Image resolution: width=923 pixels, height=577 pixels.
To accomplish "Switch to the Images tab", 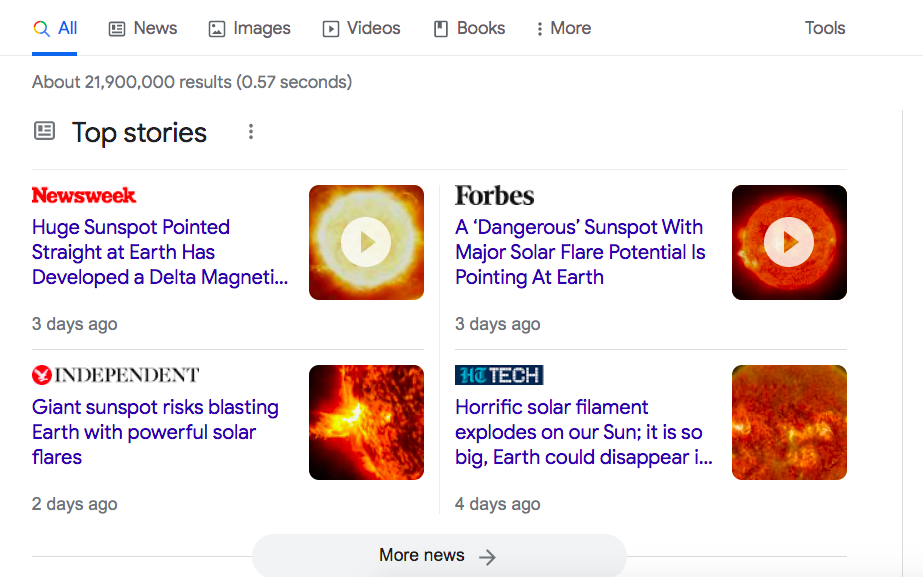I will [x=250, y=28].
